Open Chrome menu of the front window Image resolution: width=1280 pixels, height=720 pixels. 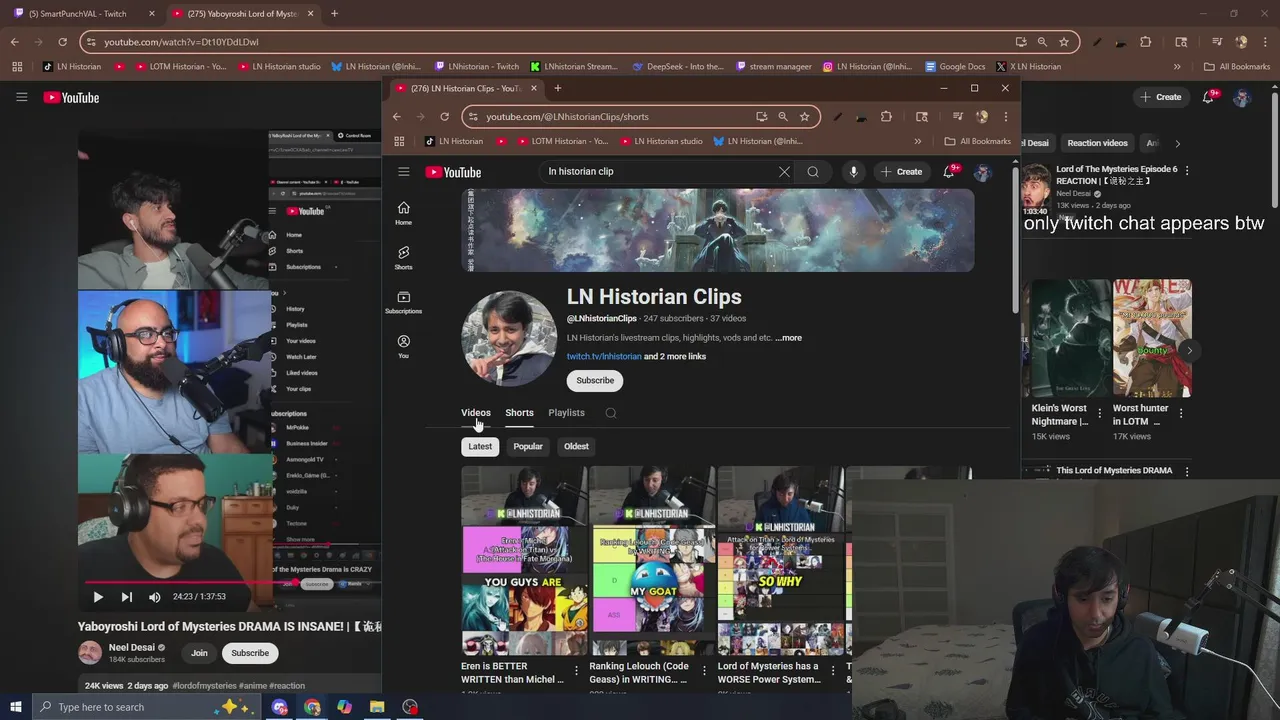1005,116
